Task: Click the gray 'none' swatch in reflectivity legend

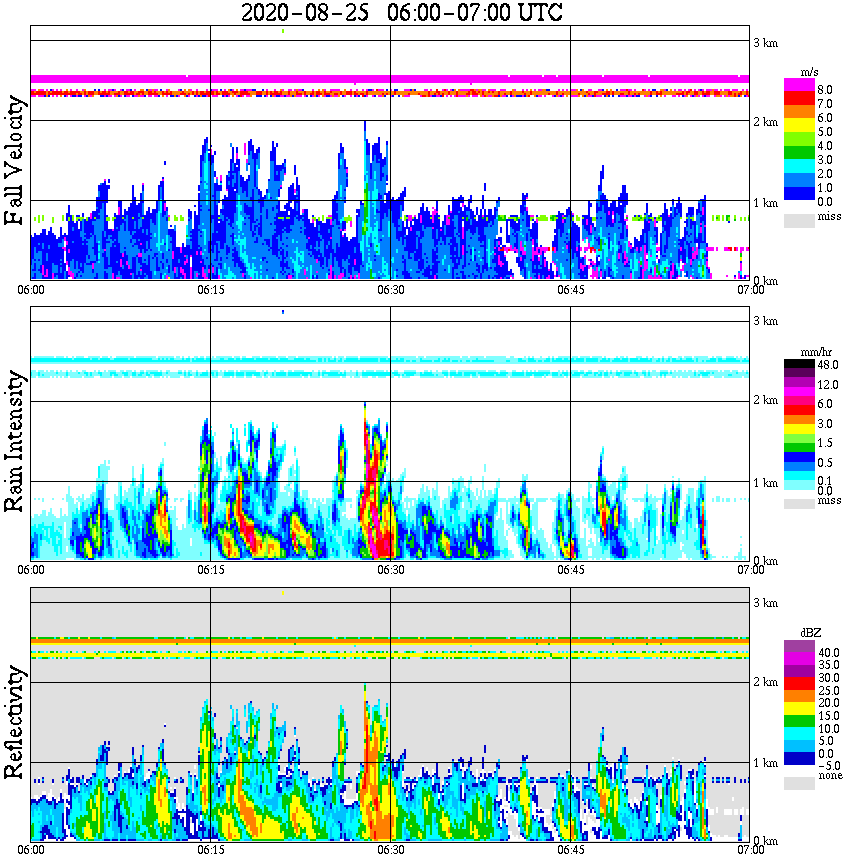Action: [x=799, y=783]
